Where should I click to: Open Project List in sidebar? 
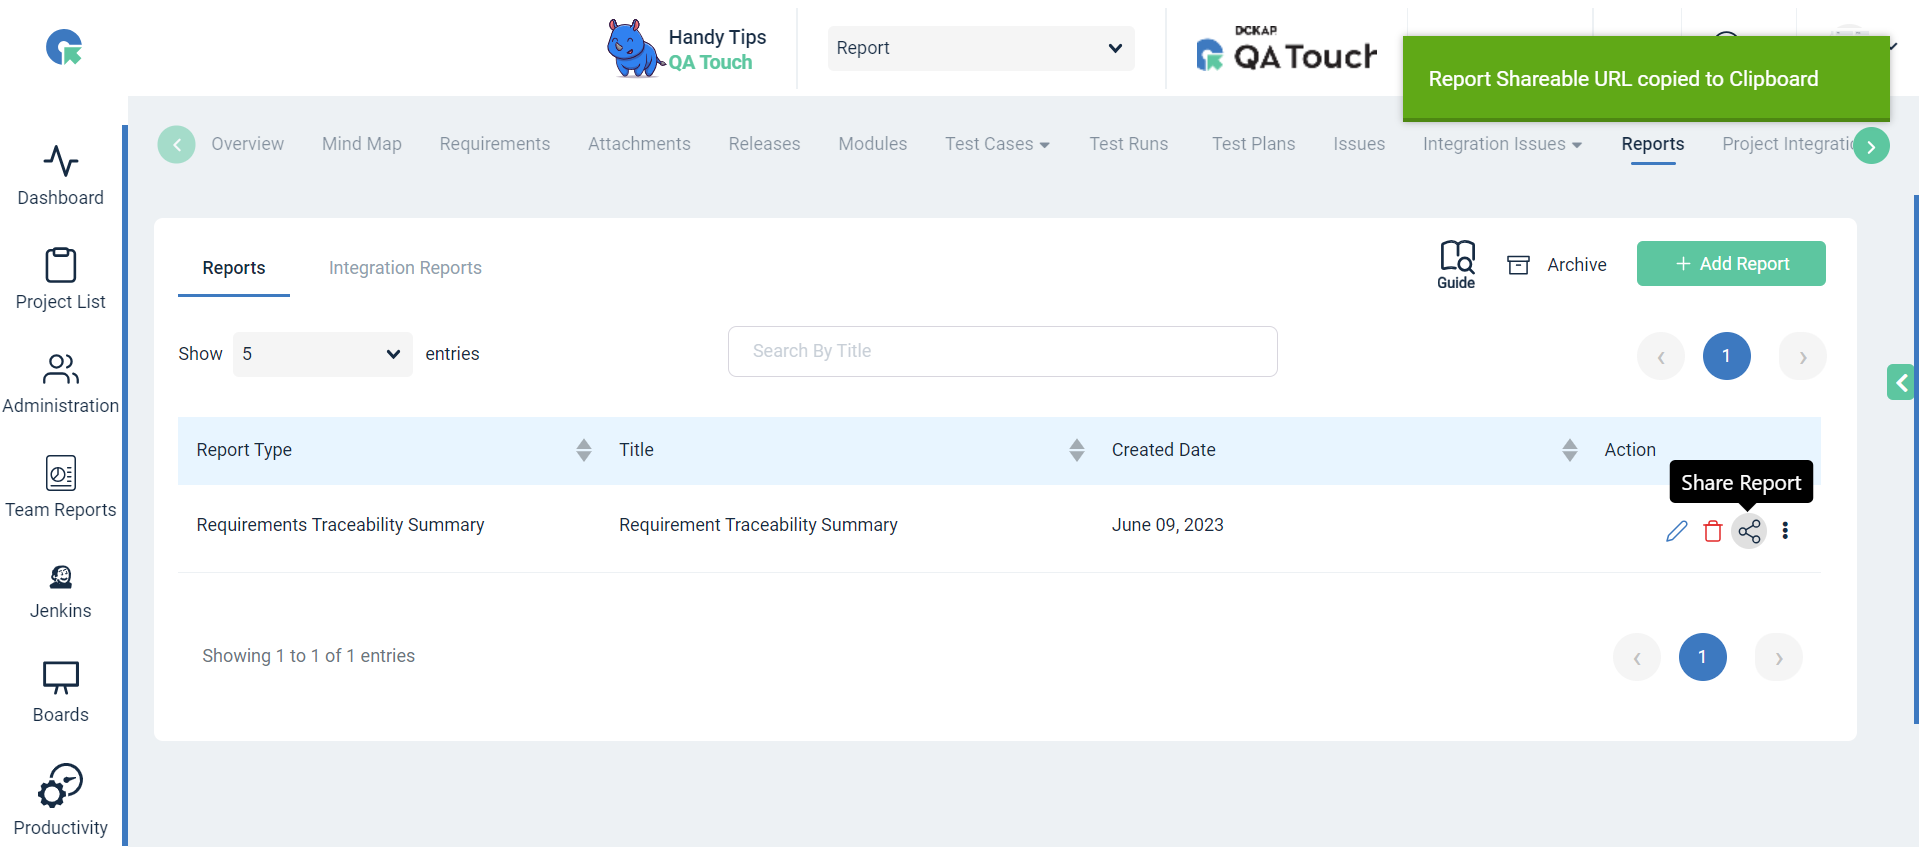click(61, 279)
